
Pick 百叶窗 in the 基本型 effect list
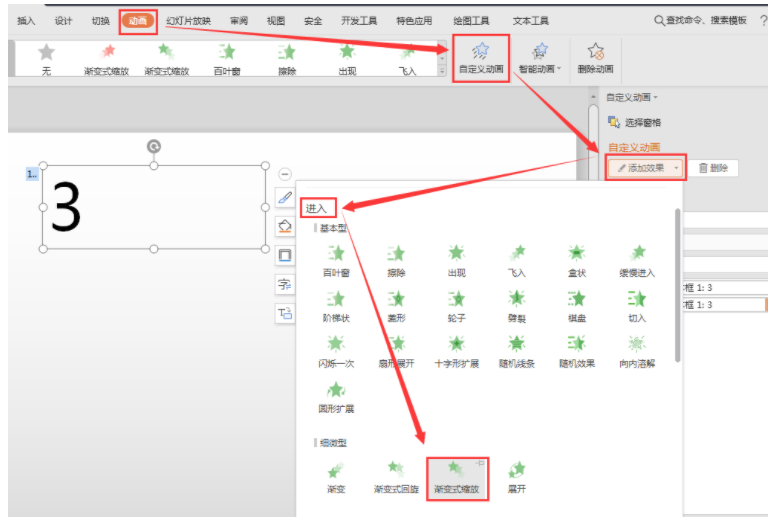click(x=336, y=261)
